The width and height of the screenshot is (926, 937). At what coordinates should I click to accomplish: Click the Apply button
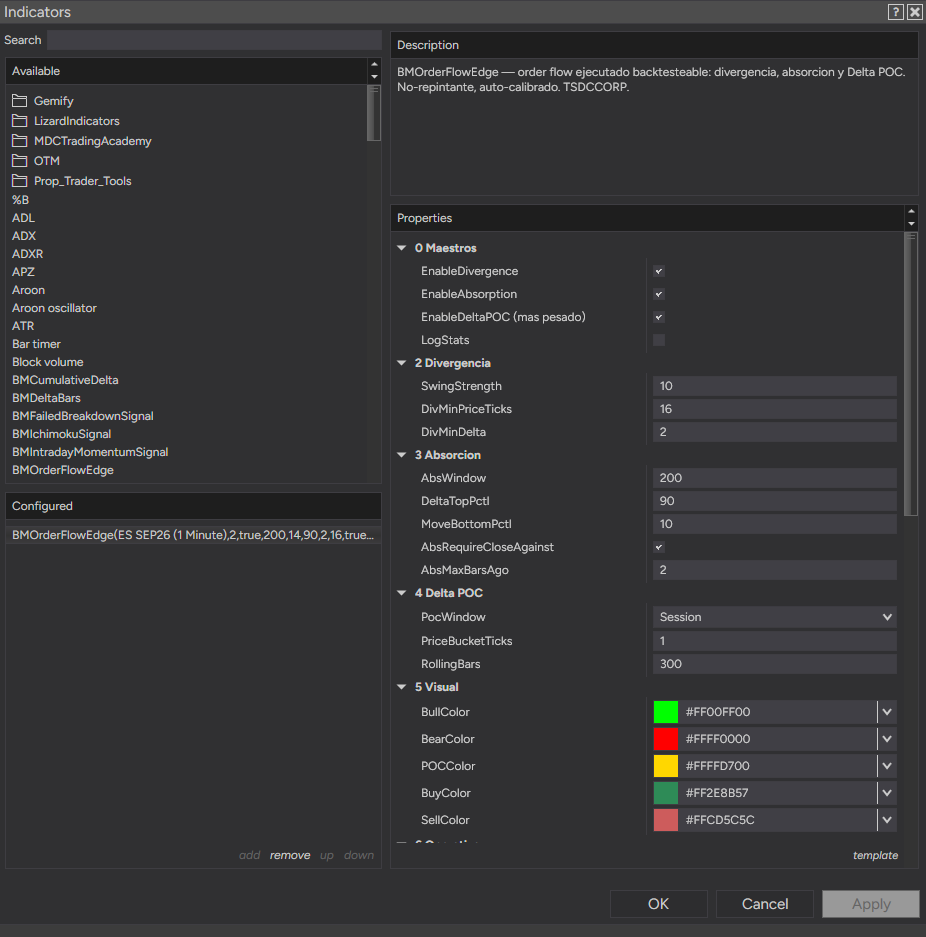tap(871, 904)
